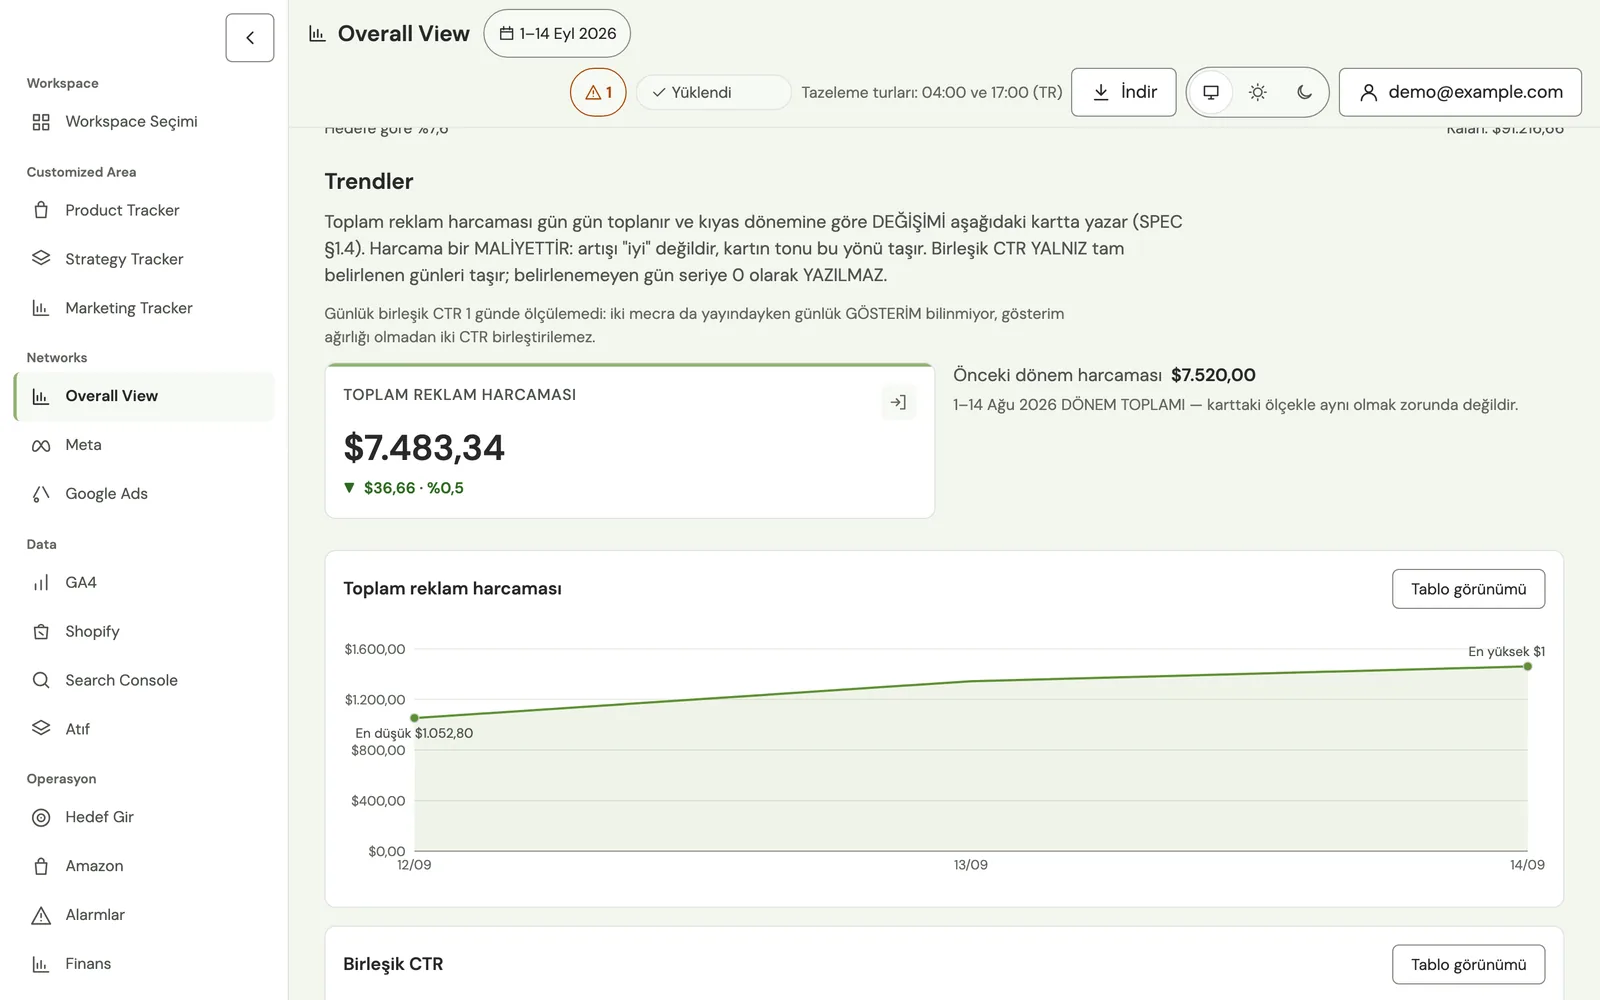Collapse the sidebar with the chevron button

pyautogui.click(x=250, y=38)
